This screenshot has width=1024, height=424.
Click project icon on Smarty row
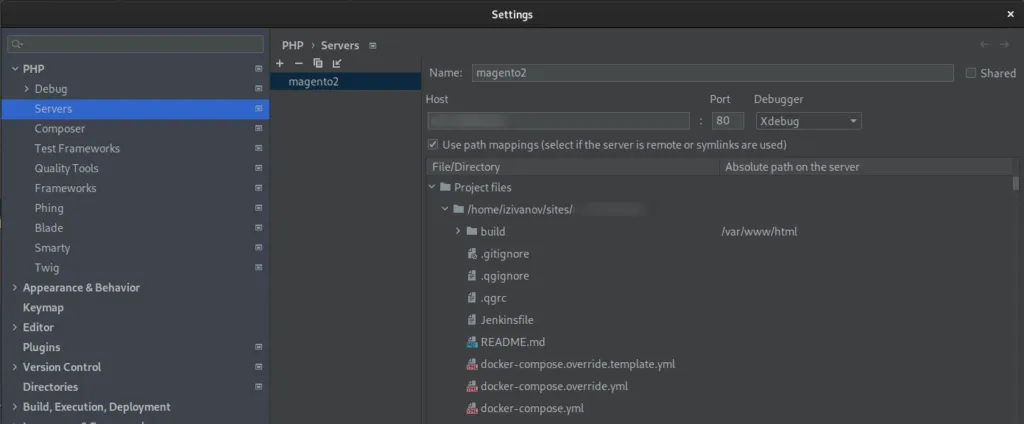pyautogui.click(x=259, y=248)
